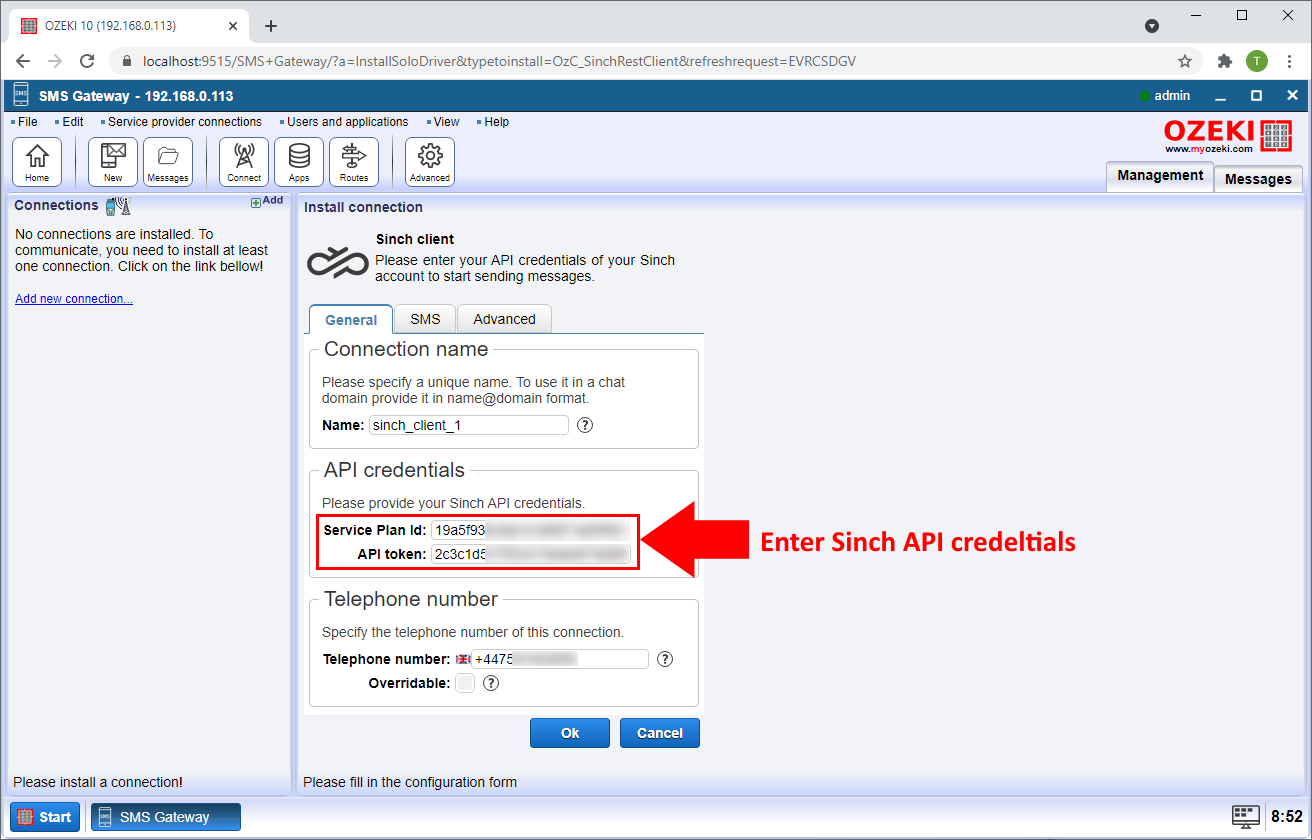Click the Telephone number input field

tap(560, 659)
